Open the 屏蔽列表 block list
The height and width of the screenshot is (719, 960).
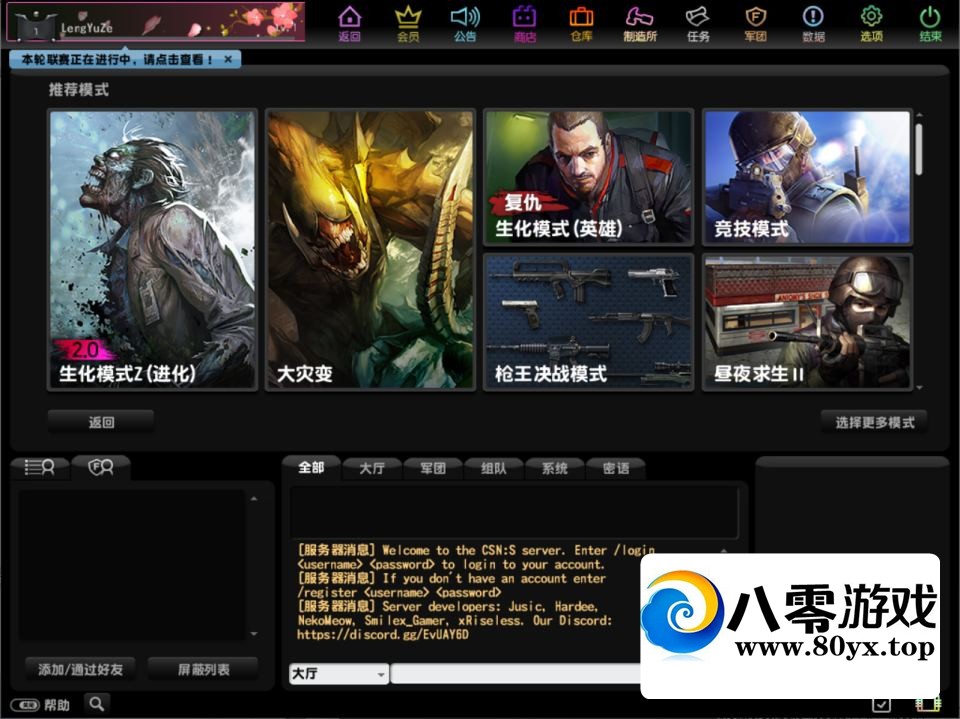(x=203, y=669)
